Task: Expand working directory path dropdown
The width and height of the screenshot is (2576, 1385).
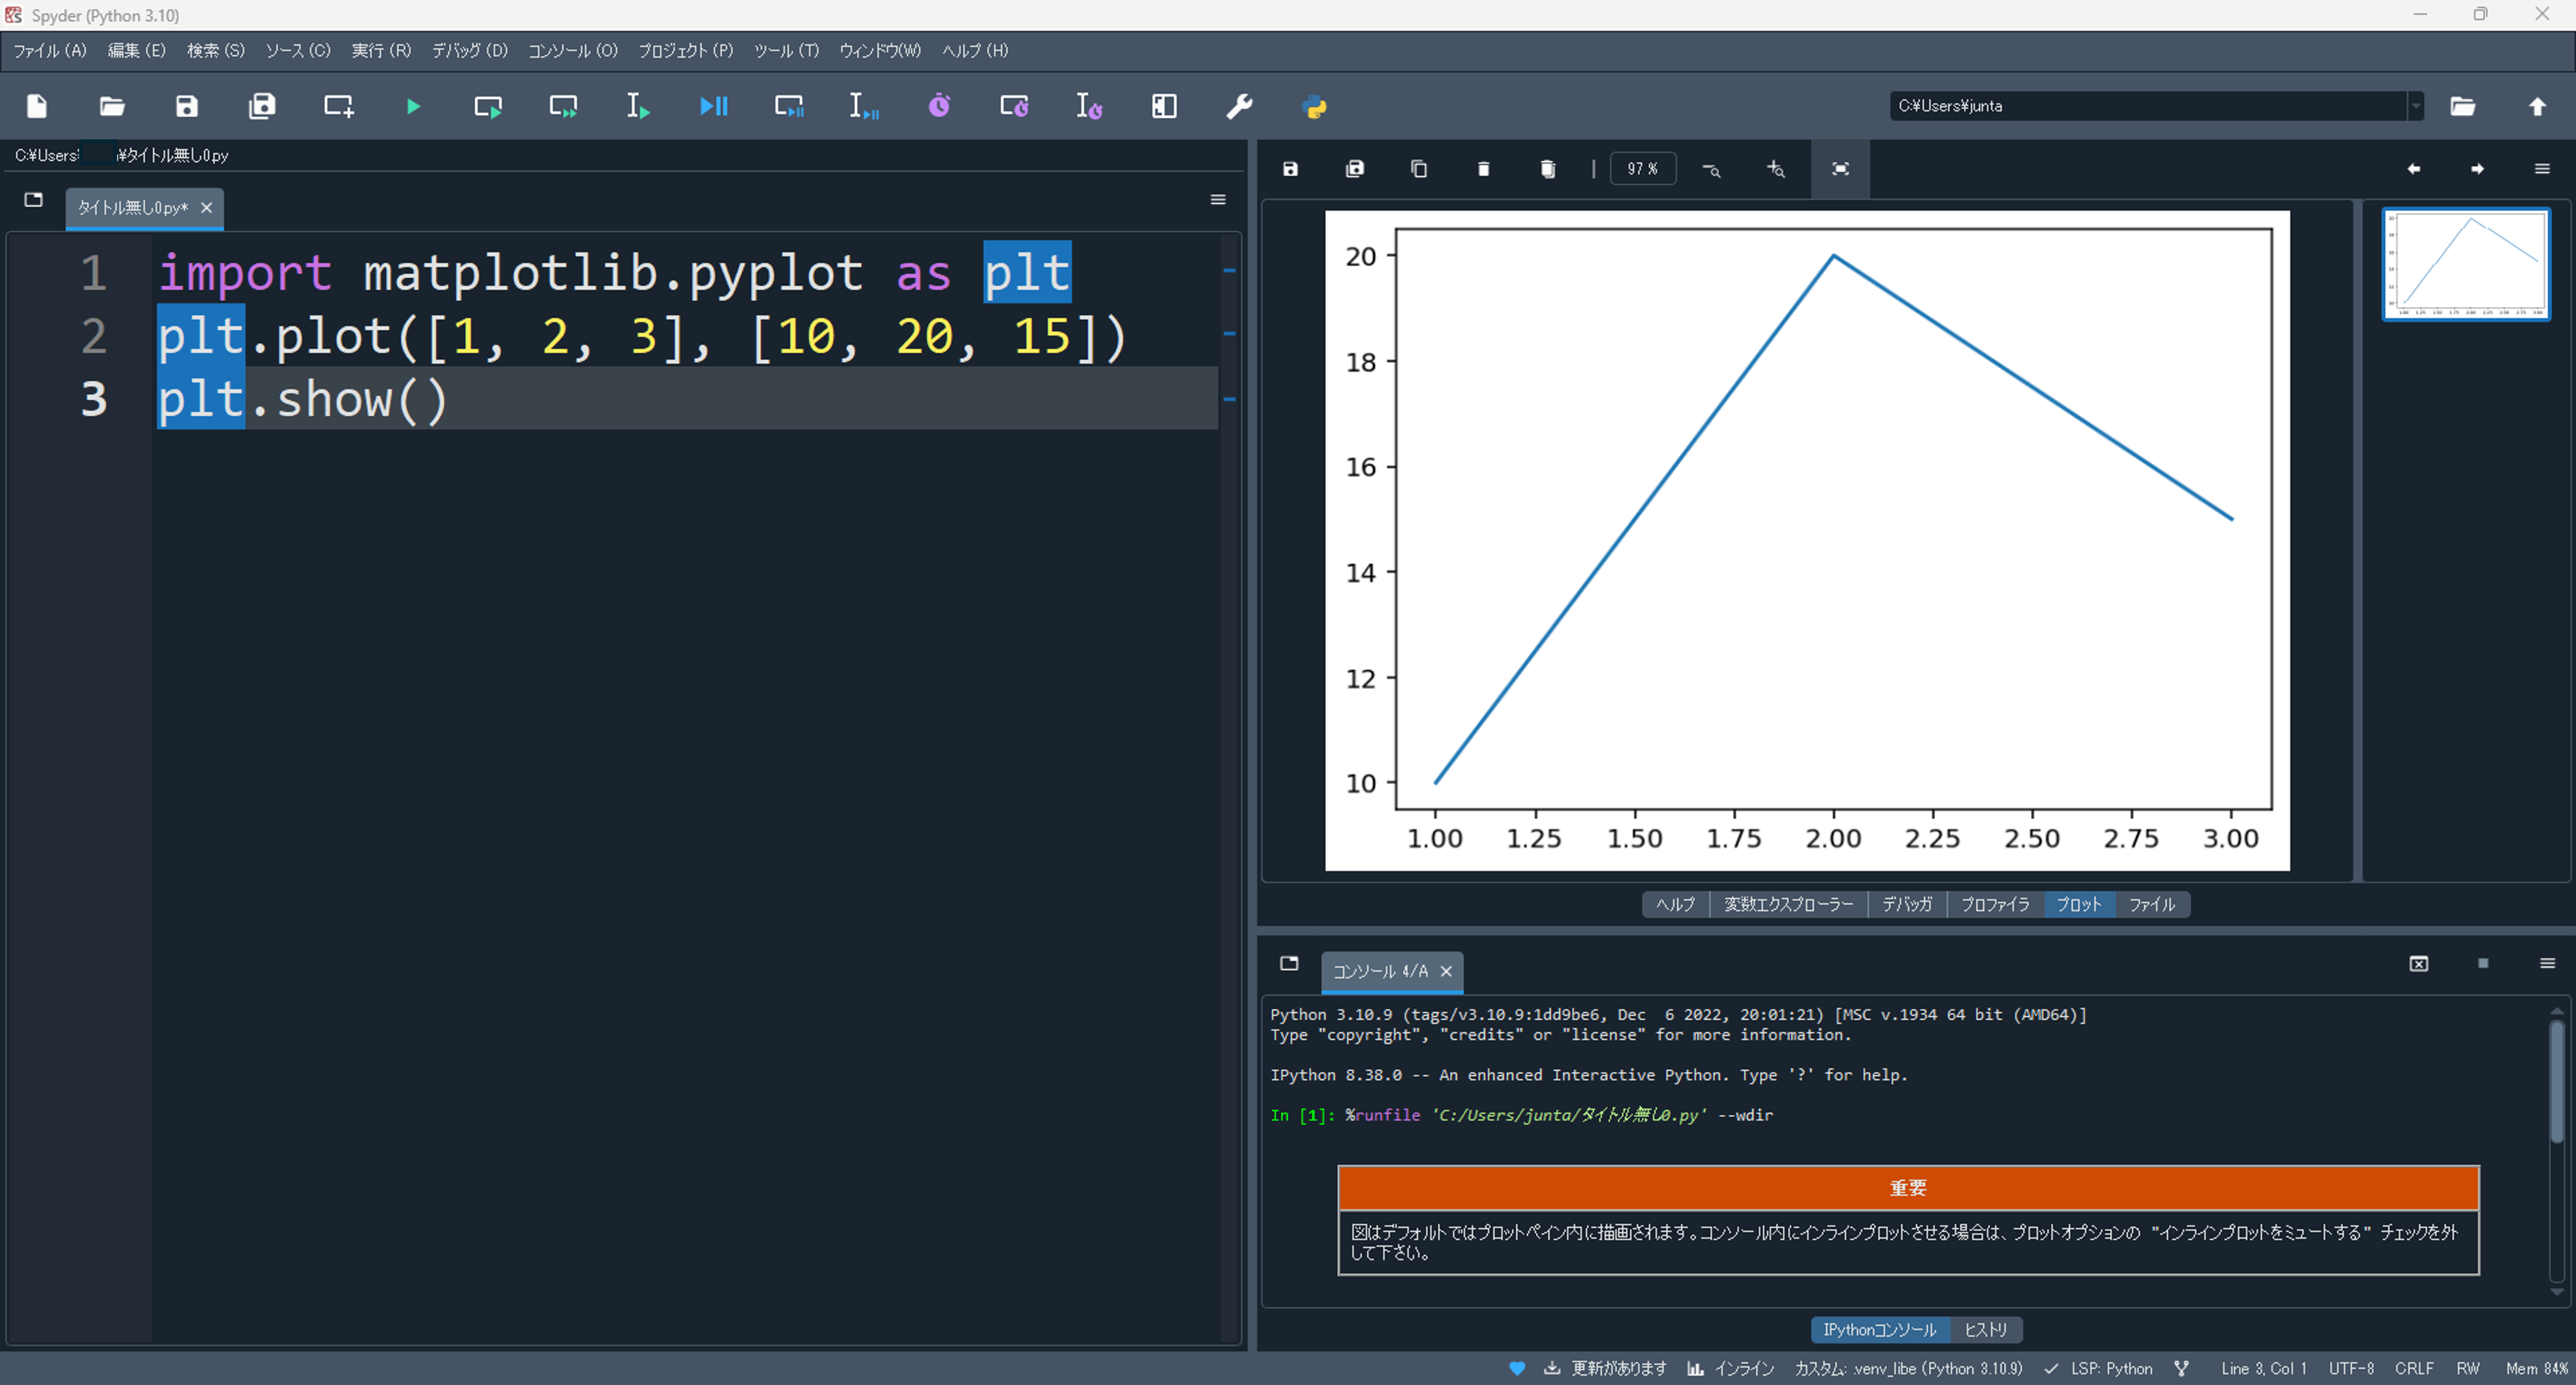Action: tap(2416, 106)
